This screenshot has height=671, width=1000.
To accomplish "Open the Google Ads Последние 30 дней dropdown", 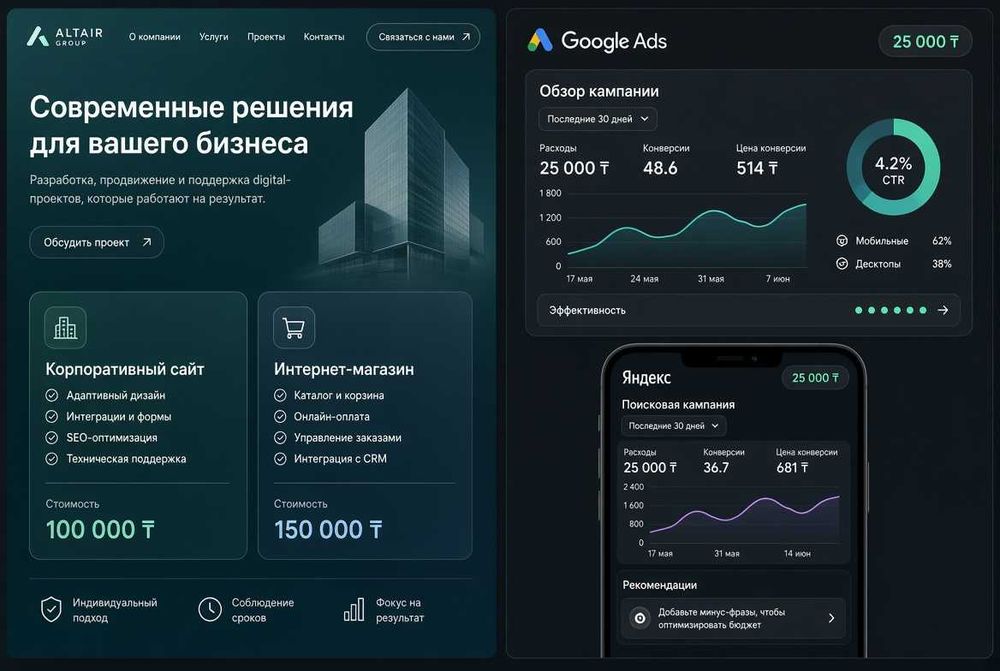I will coord(598,119).
